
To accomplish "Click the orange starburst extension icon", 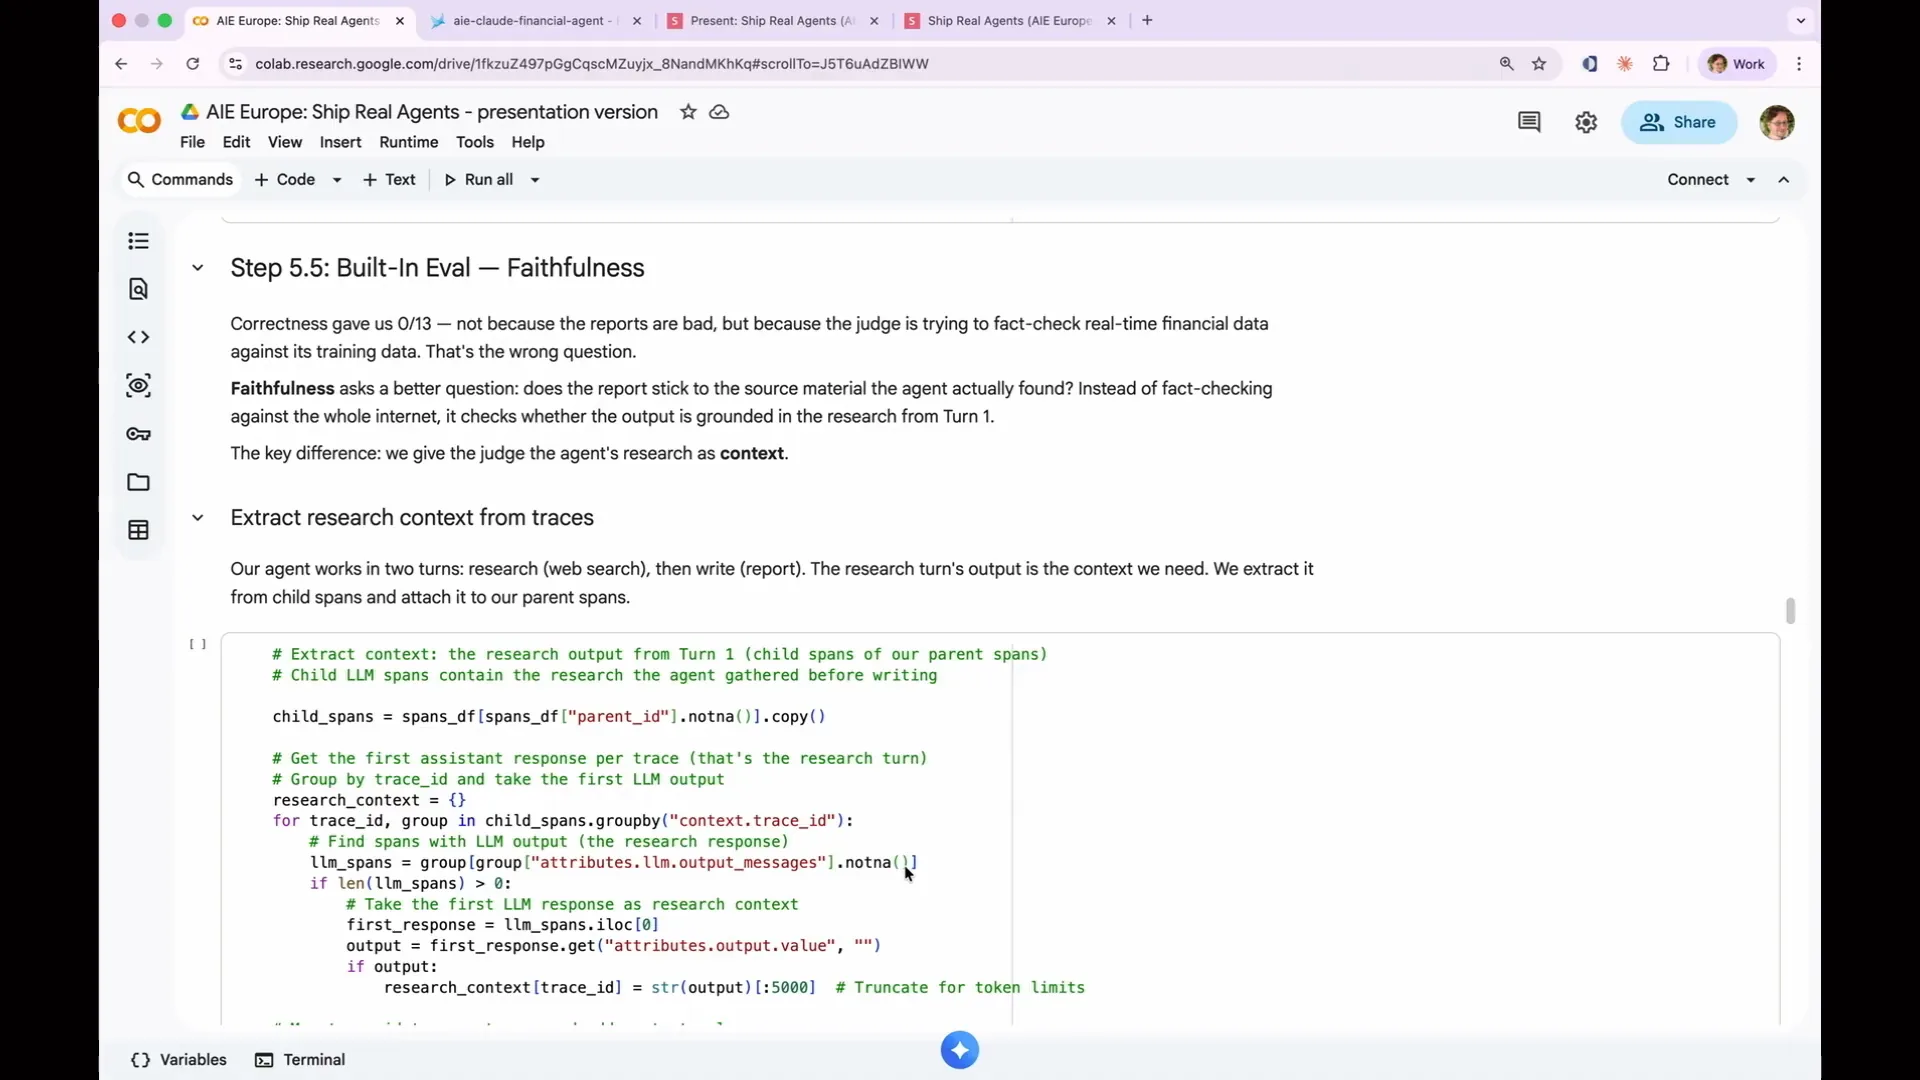I will pos(1625,64).
